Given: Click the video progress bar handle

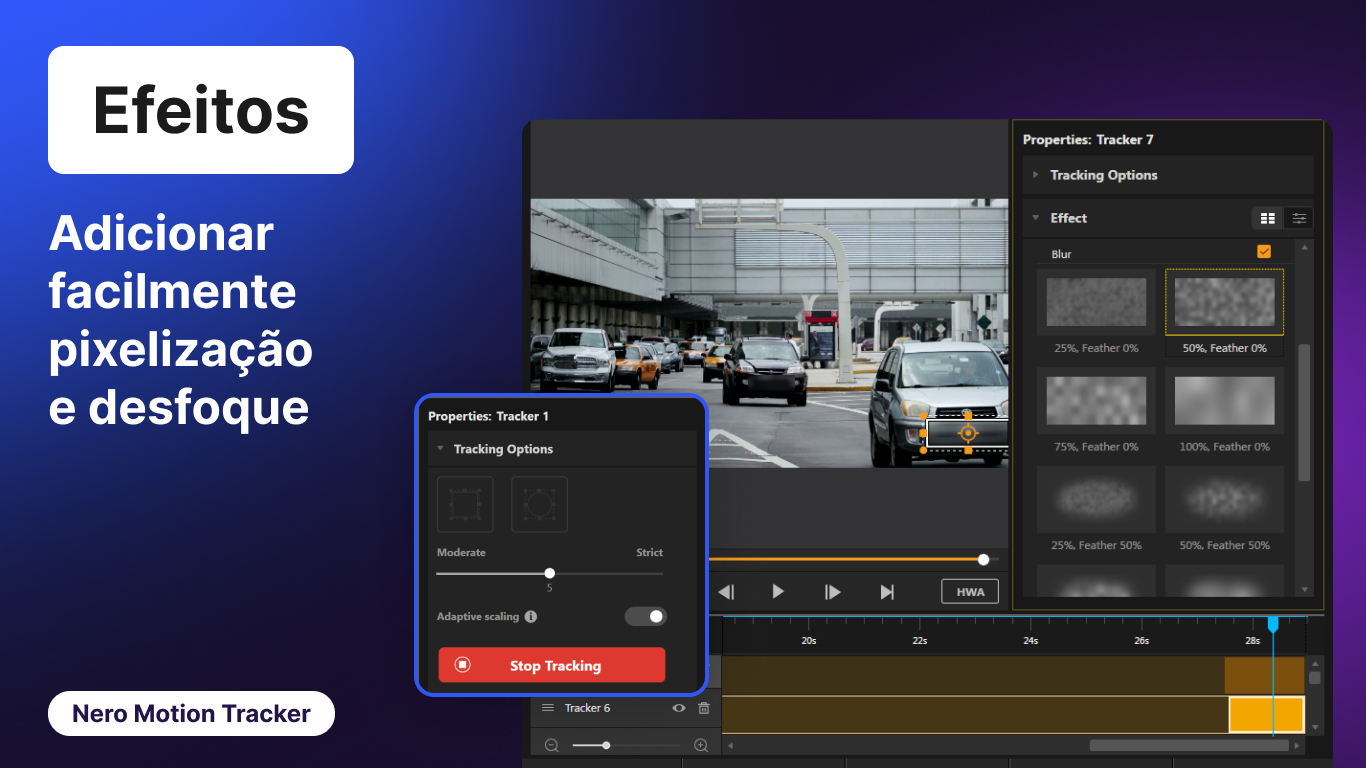Looking at the screenshot, I should pyautogui.click(x=984, y=560).
